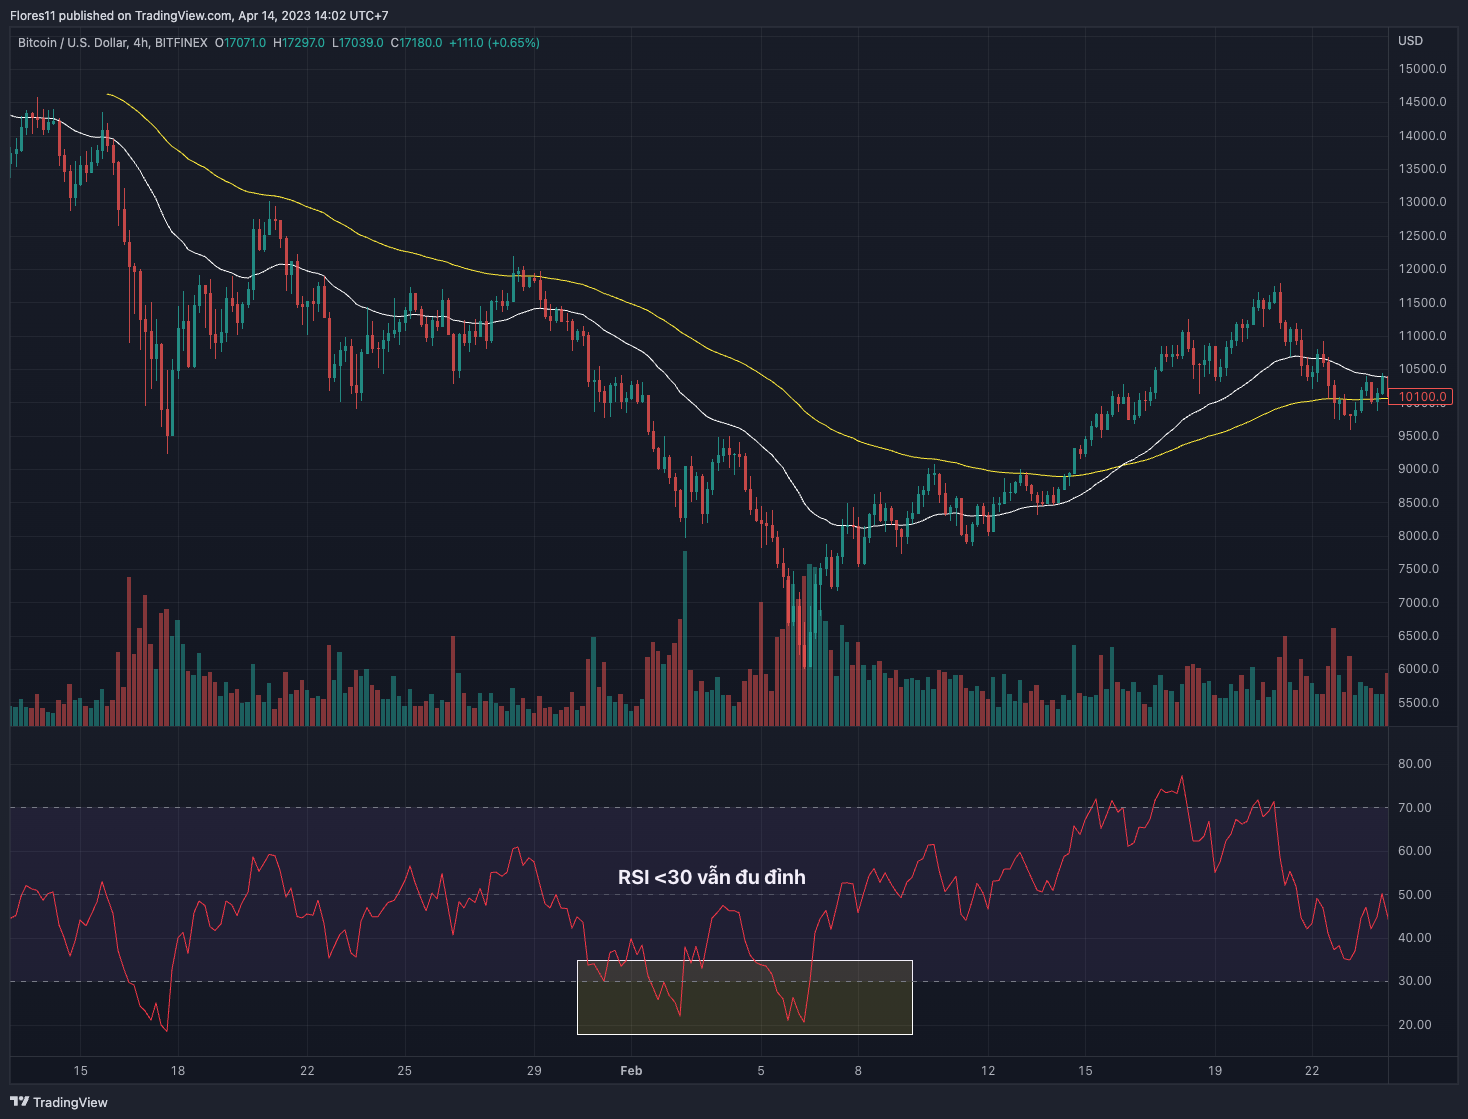
Task: Click the Feb label on time axis
Action: (x=631, y=1071)
